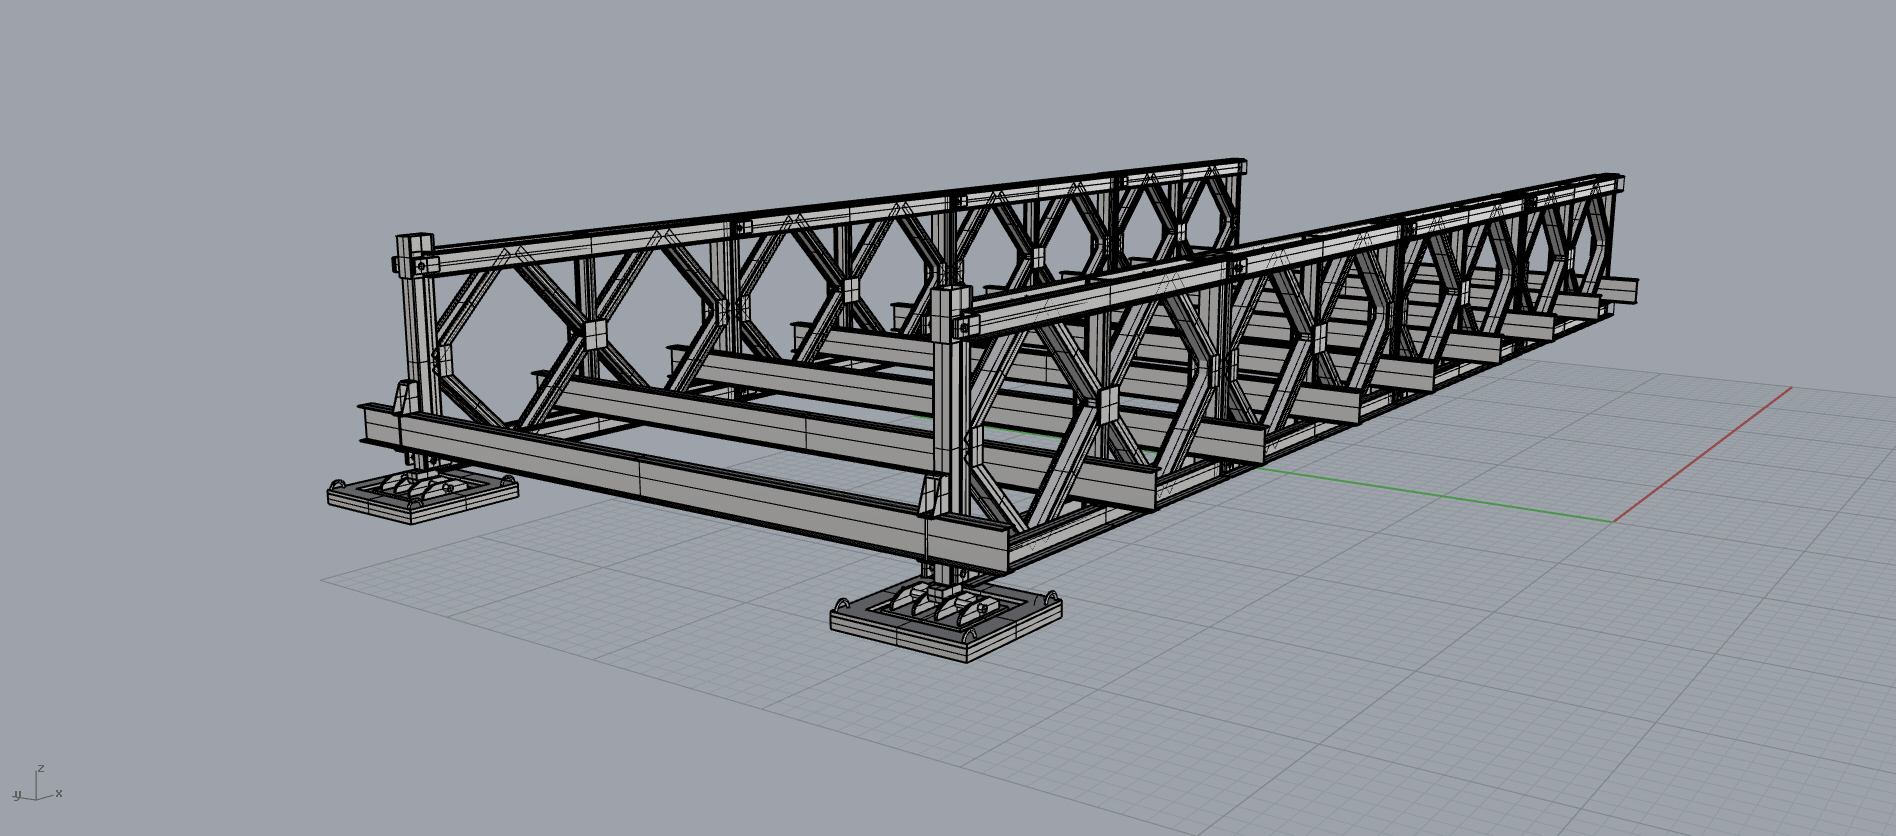1896x836 pixels.
Task: Click the world axes icon in the viewport corner
Action: tap(37, 785)
